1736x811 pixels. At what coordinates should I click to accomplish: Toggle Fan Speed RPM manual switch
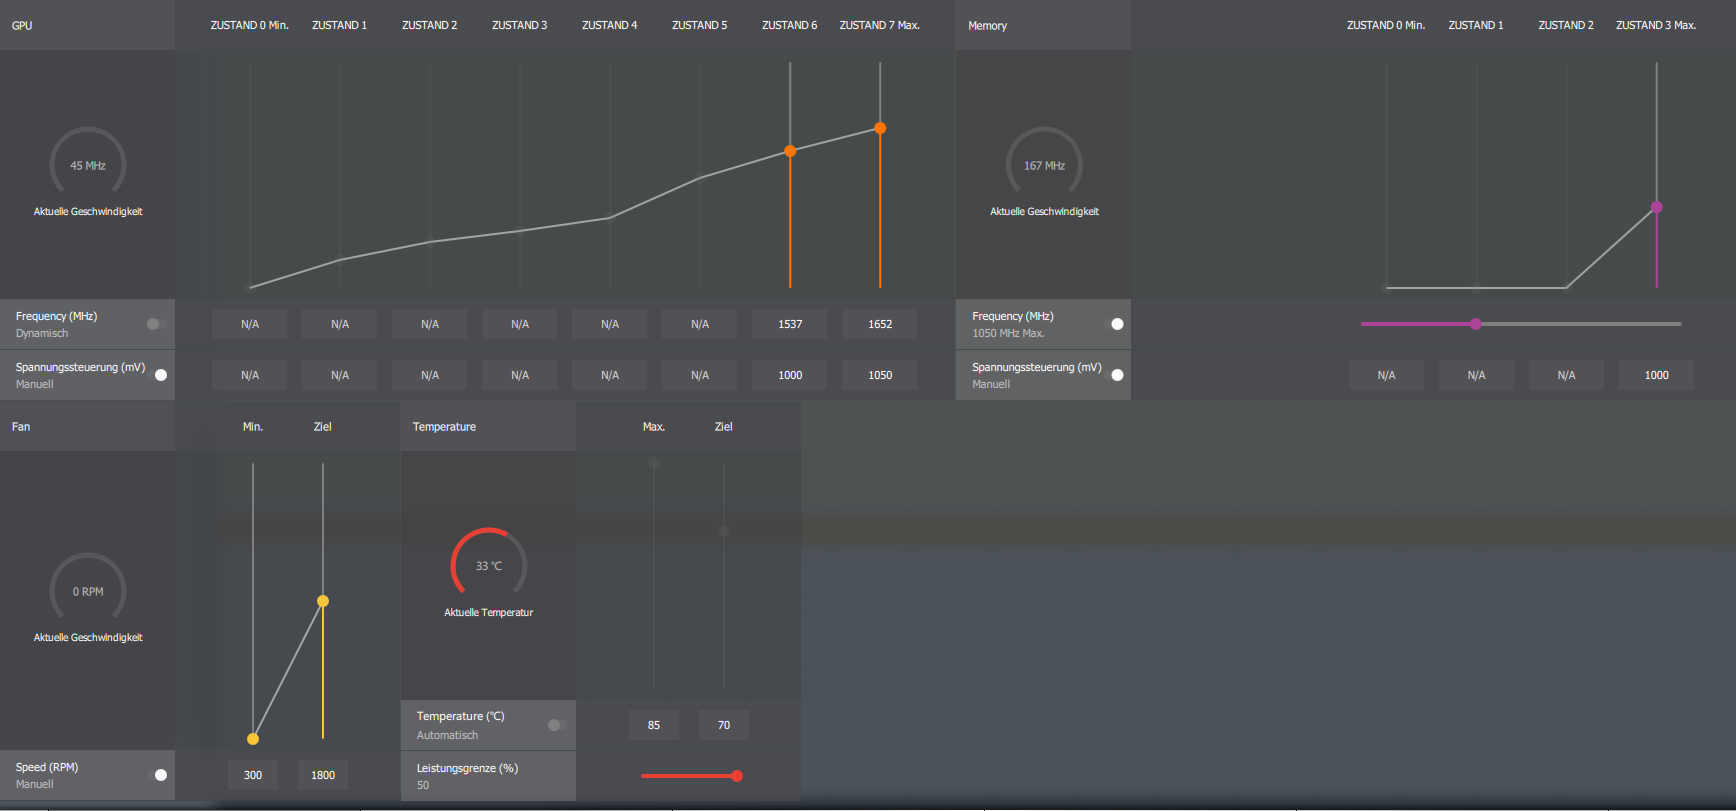pyautogui.click(x=155, y=775)
